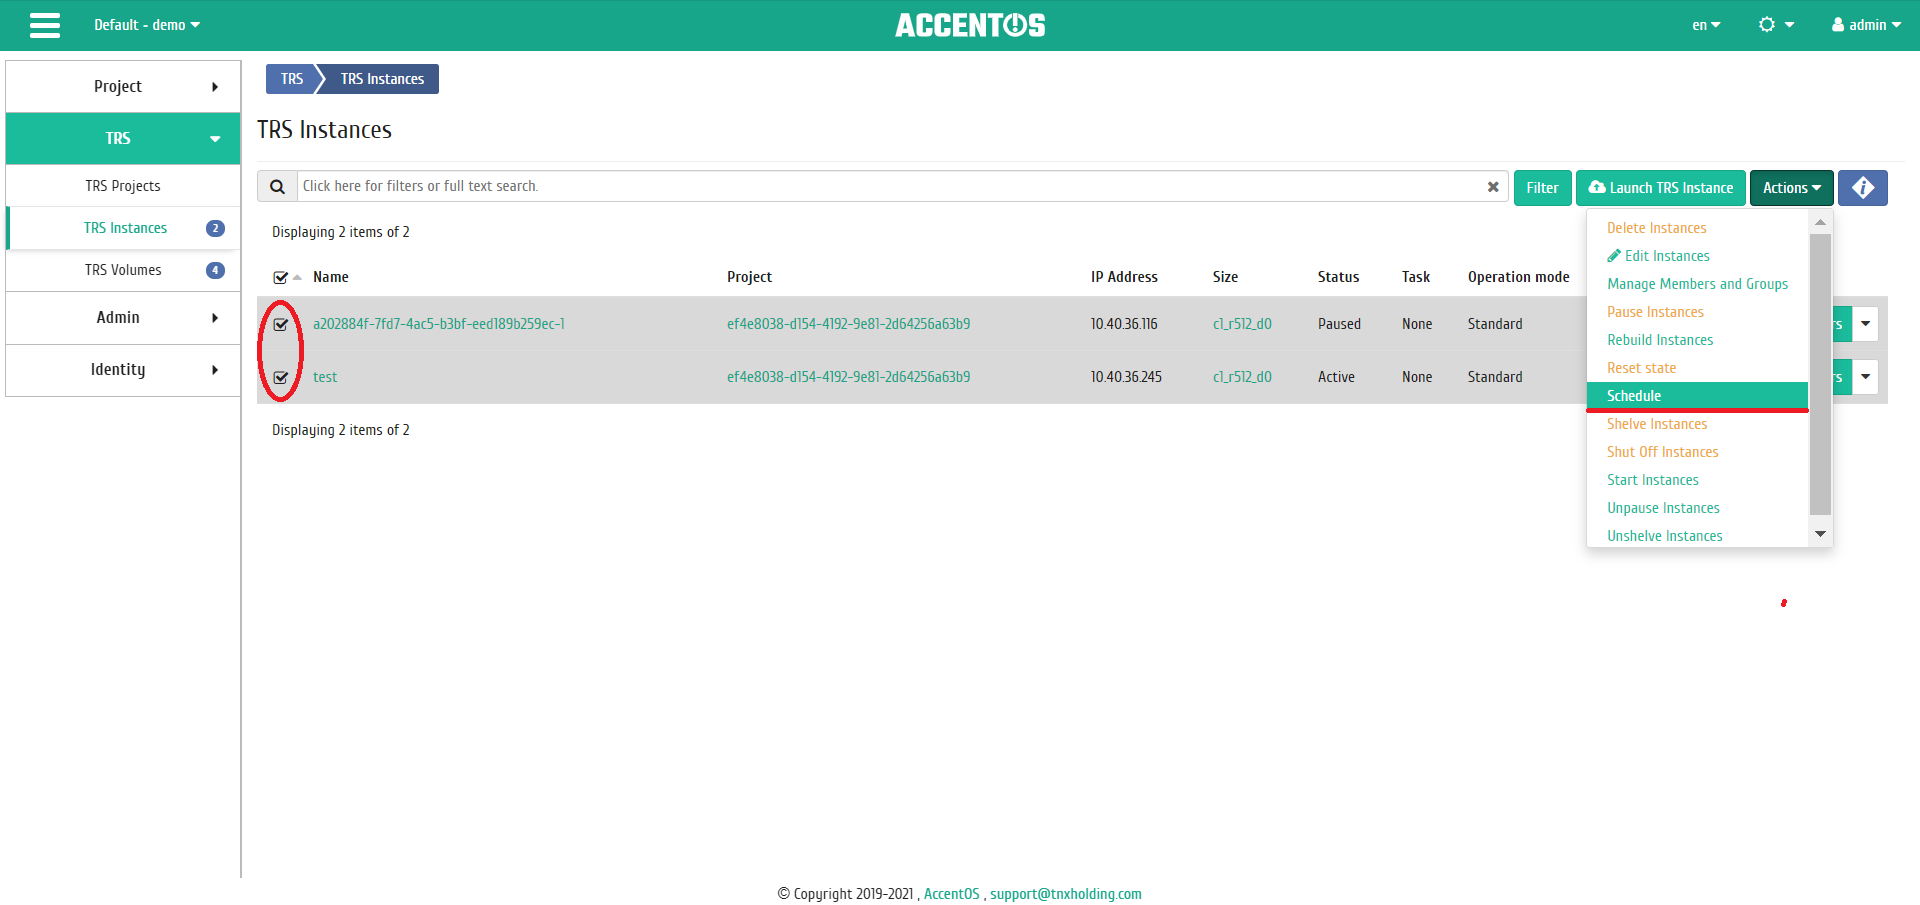The width and height of the screenshot is (1920, 905).
Task: Open the admin user menu
Action: click(x=1866, y=25)
